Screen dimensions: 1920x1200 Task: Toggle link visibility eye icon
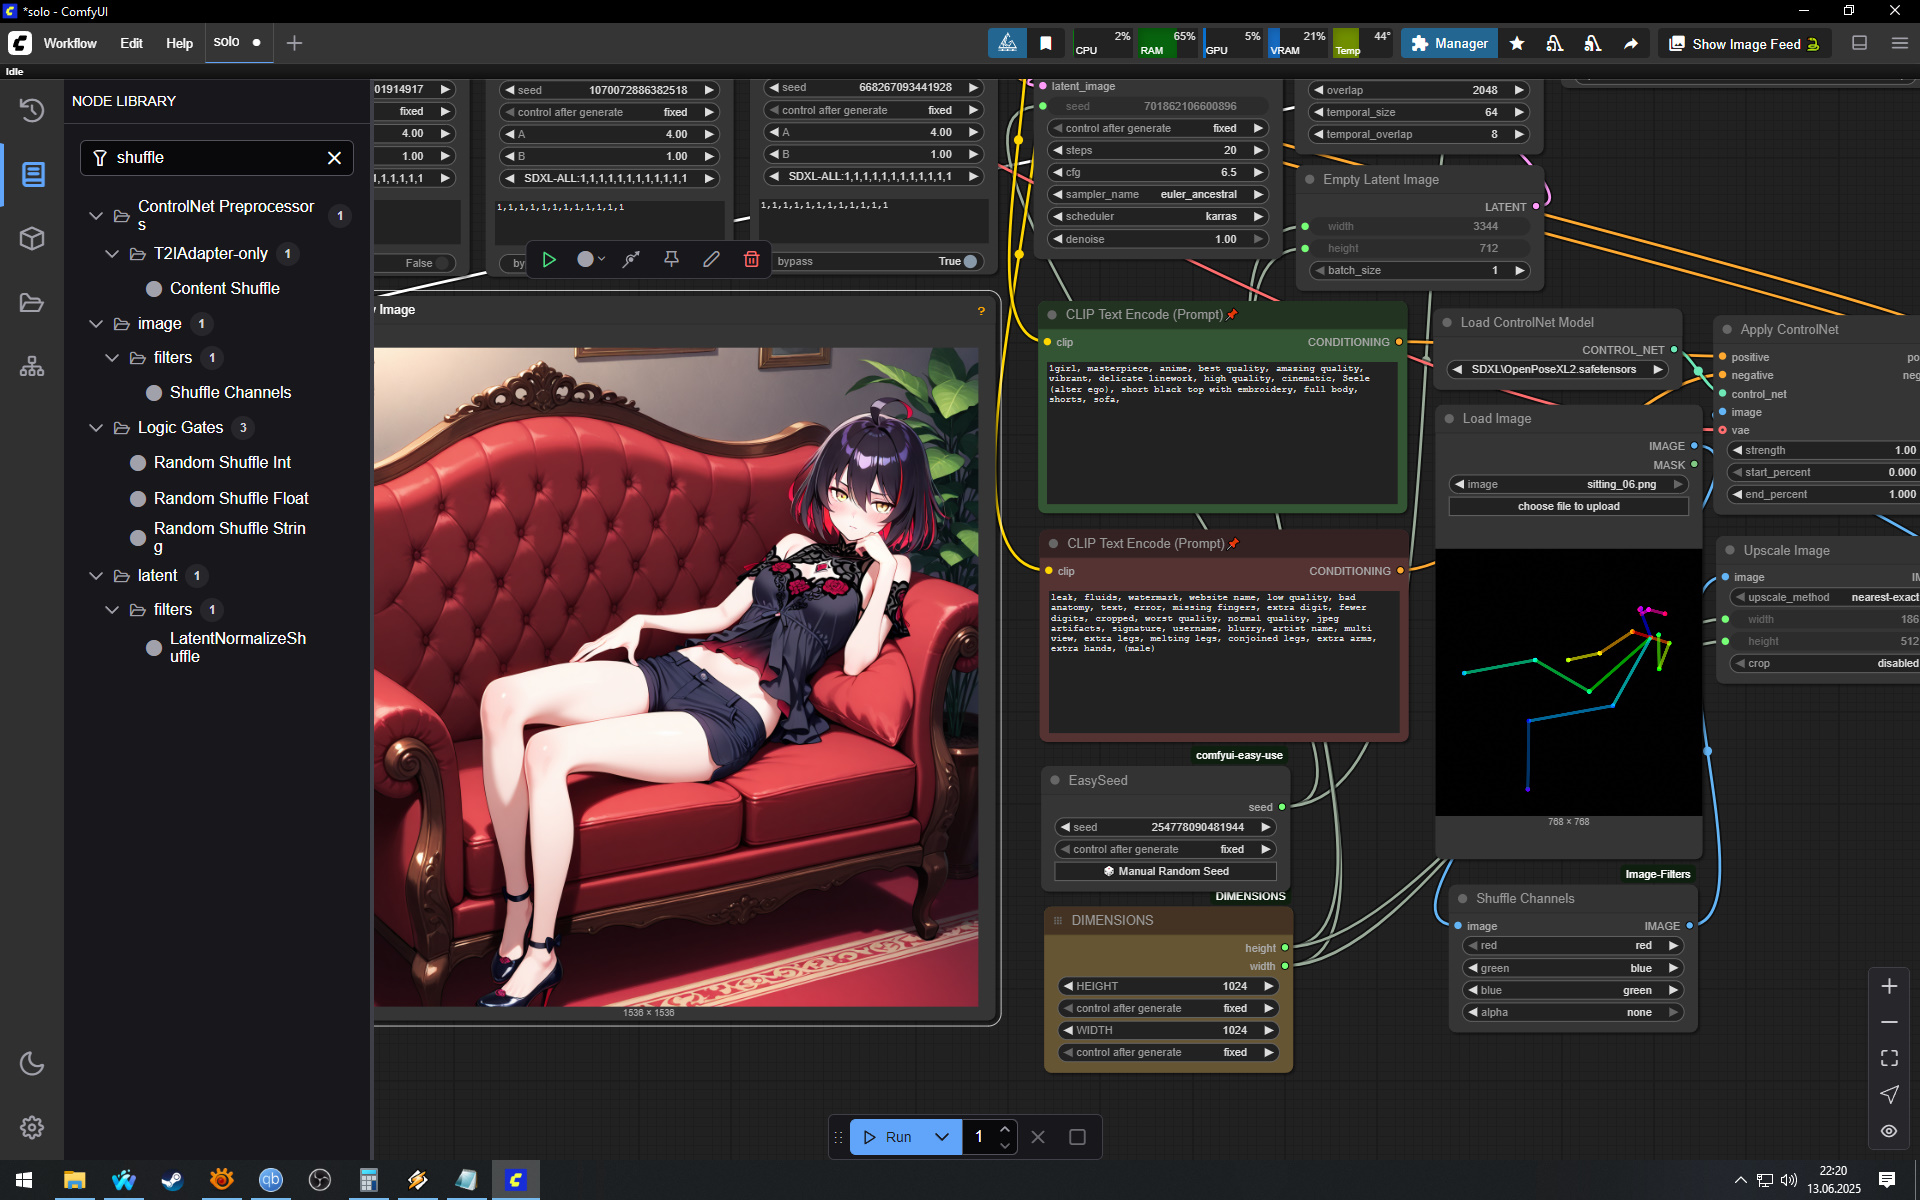pyautogui.click(x=1889, y=1131)
